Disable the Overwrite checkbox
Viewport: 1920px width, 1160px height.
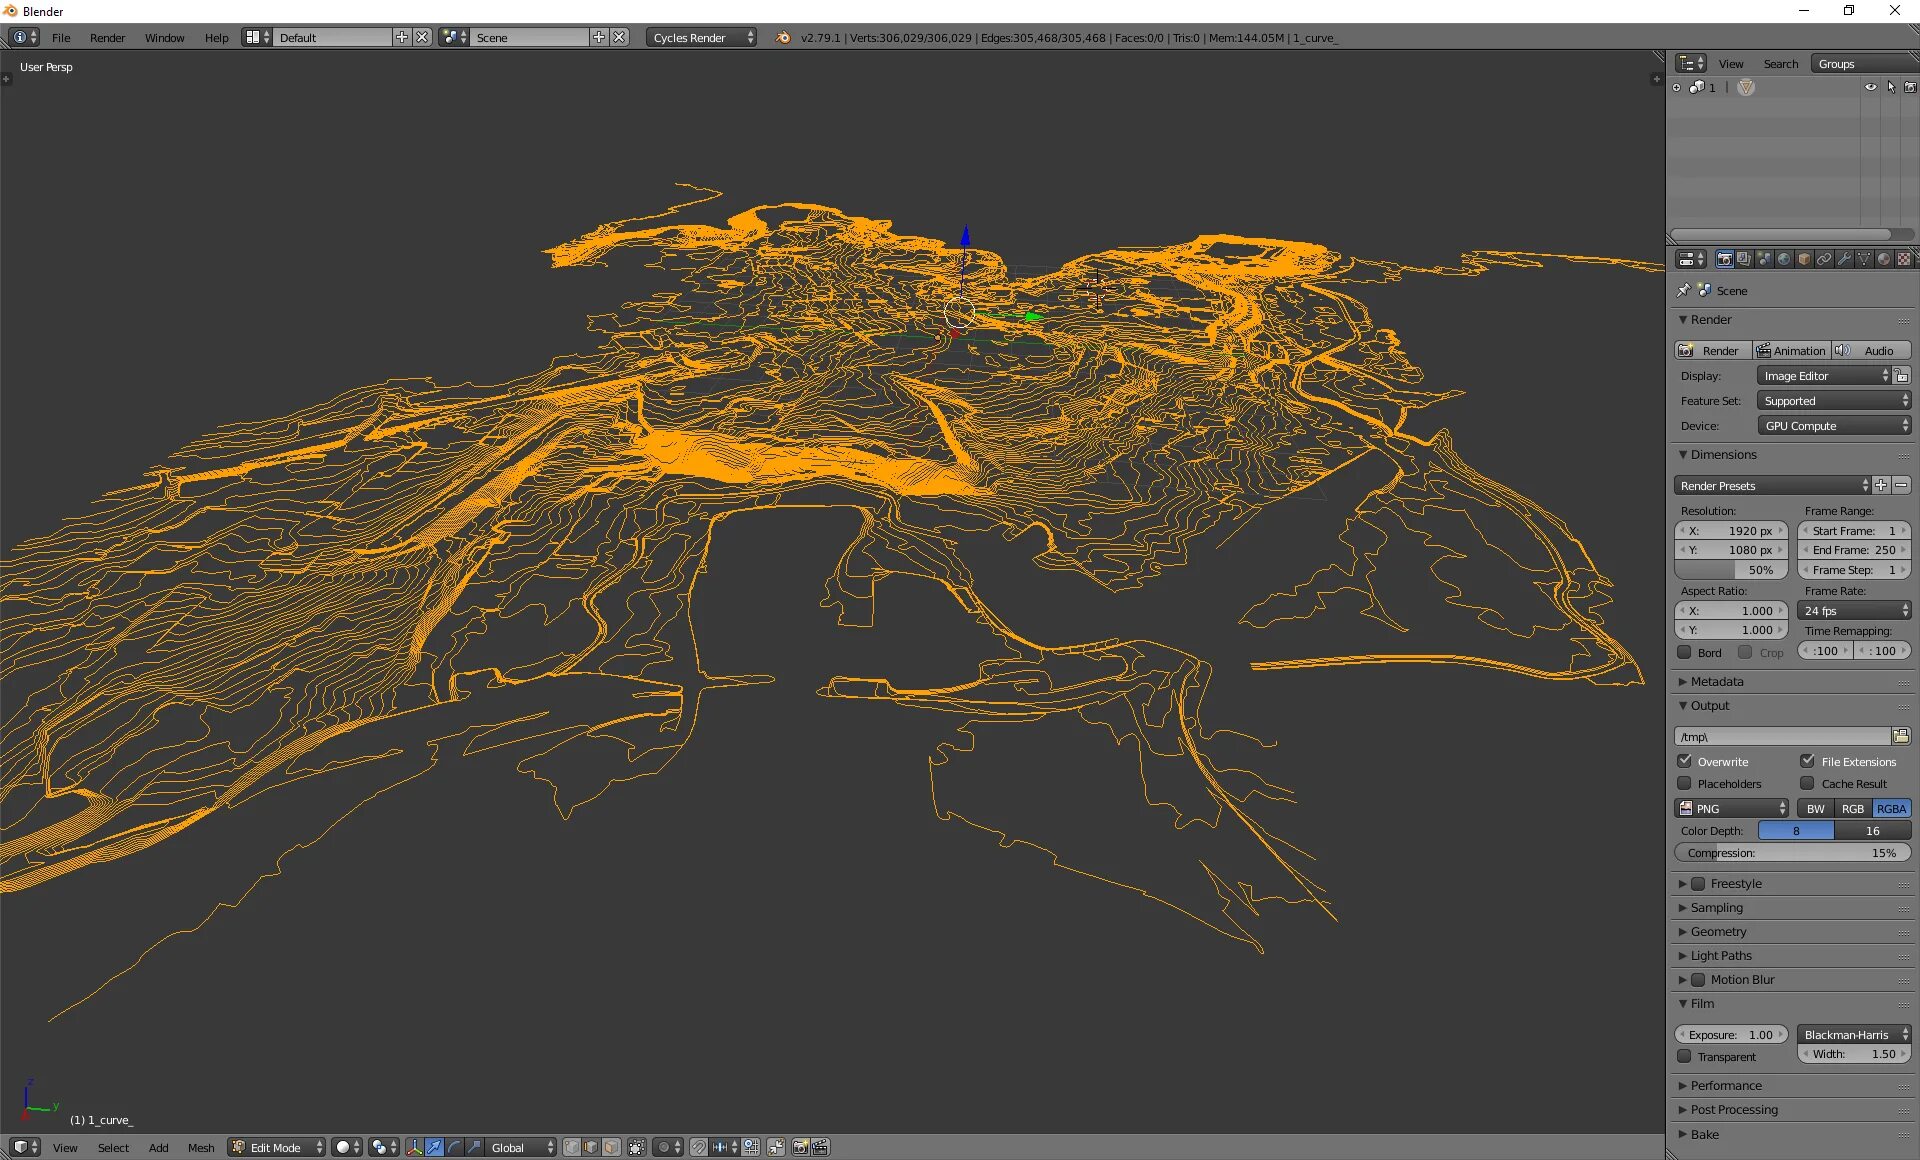pos(1685,761)
